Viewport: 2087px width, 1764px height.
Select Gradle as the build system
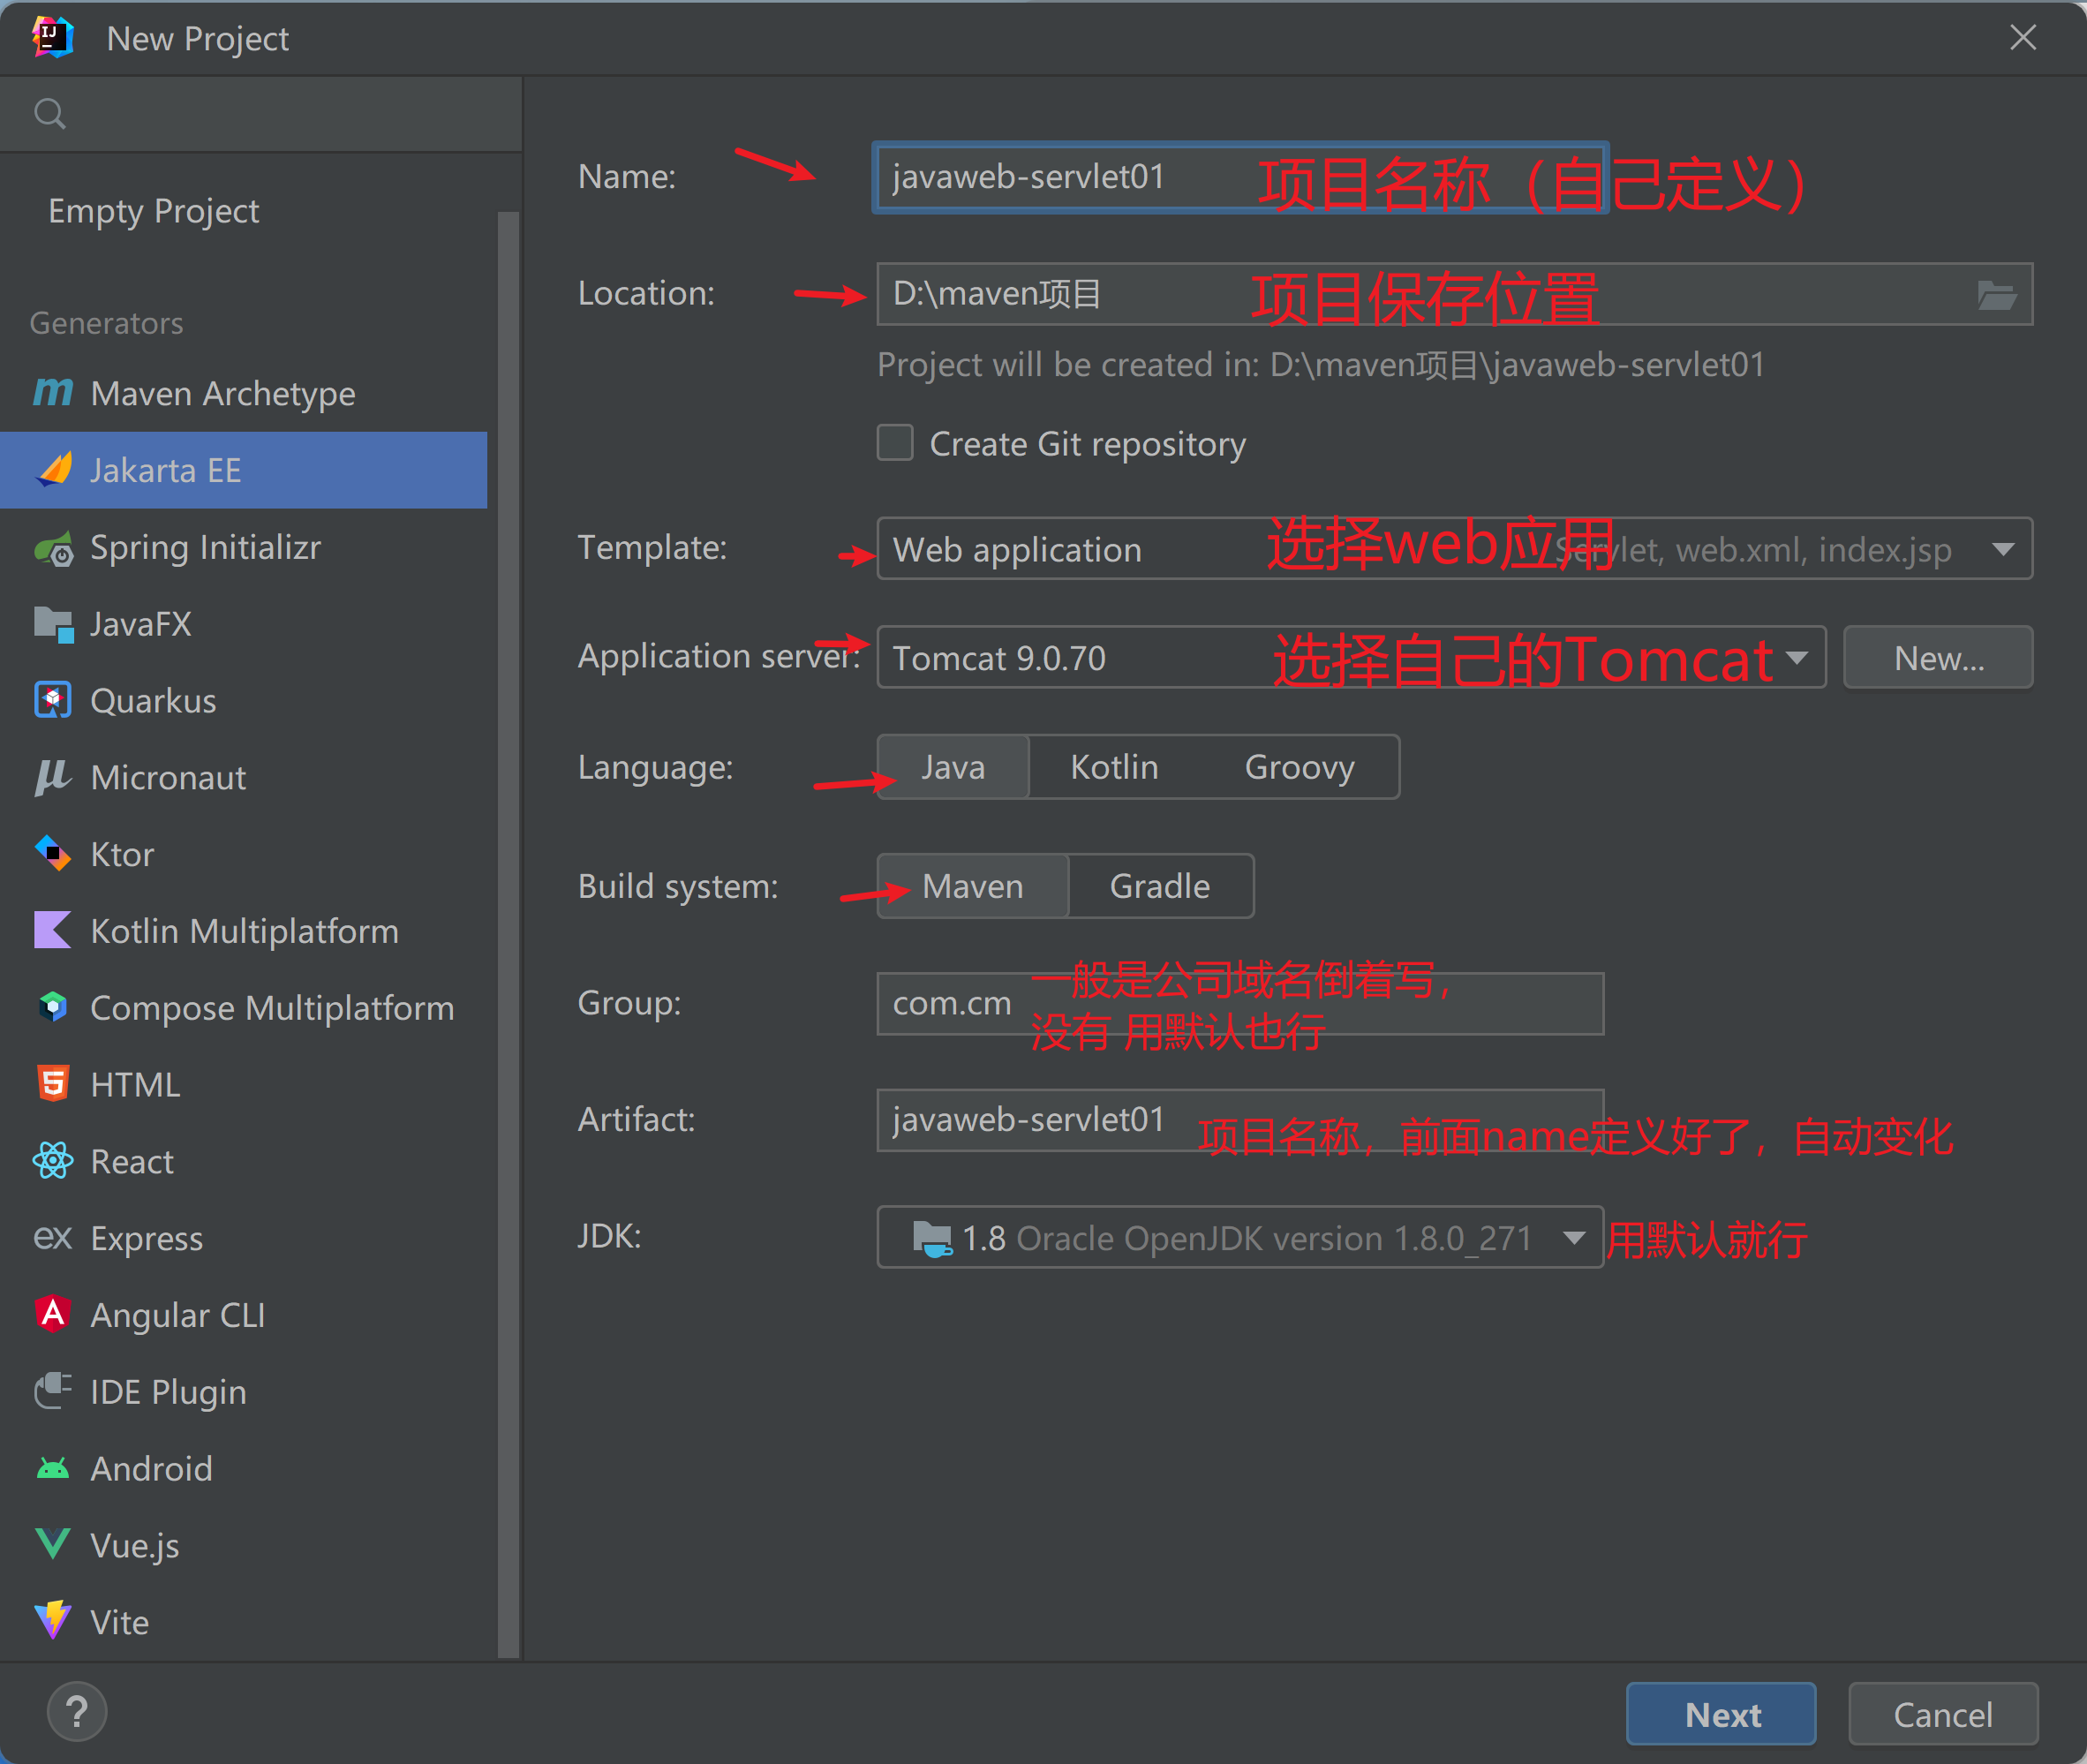(x=1159, y=887)
